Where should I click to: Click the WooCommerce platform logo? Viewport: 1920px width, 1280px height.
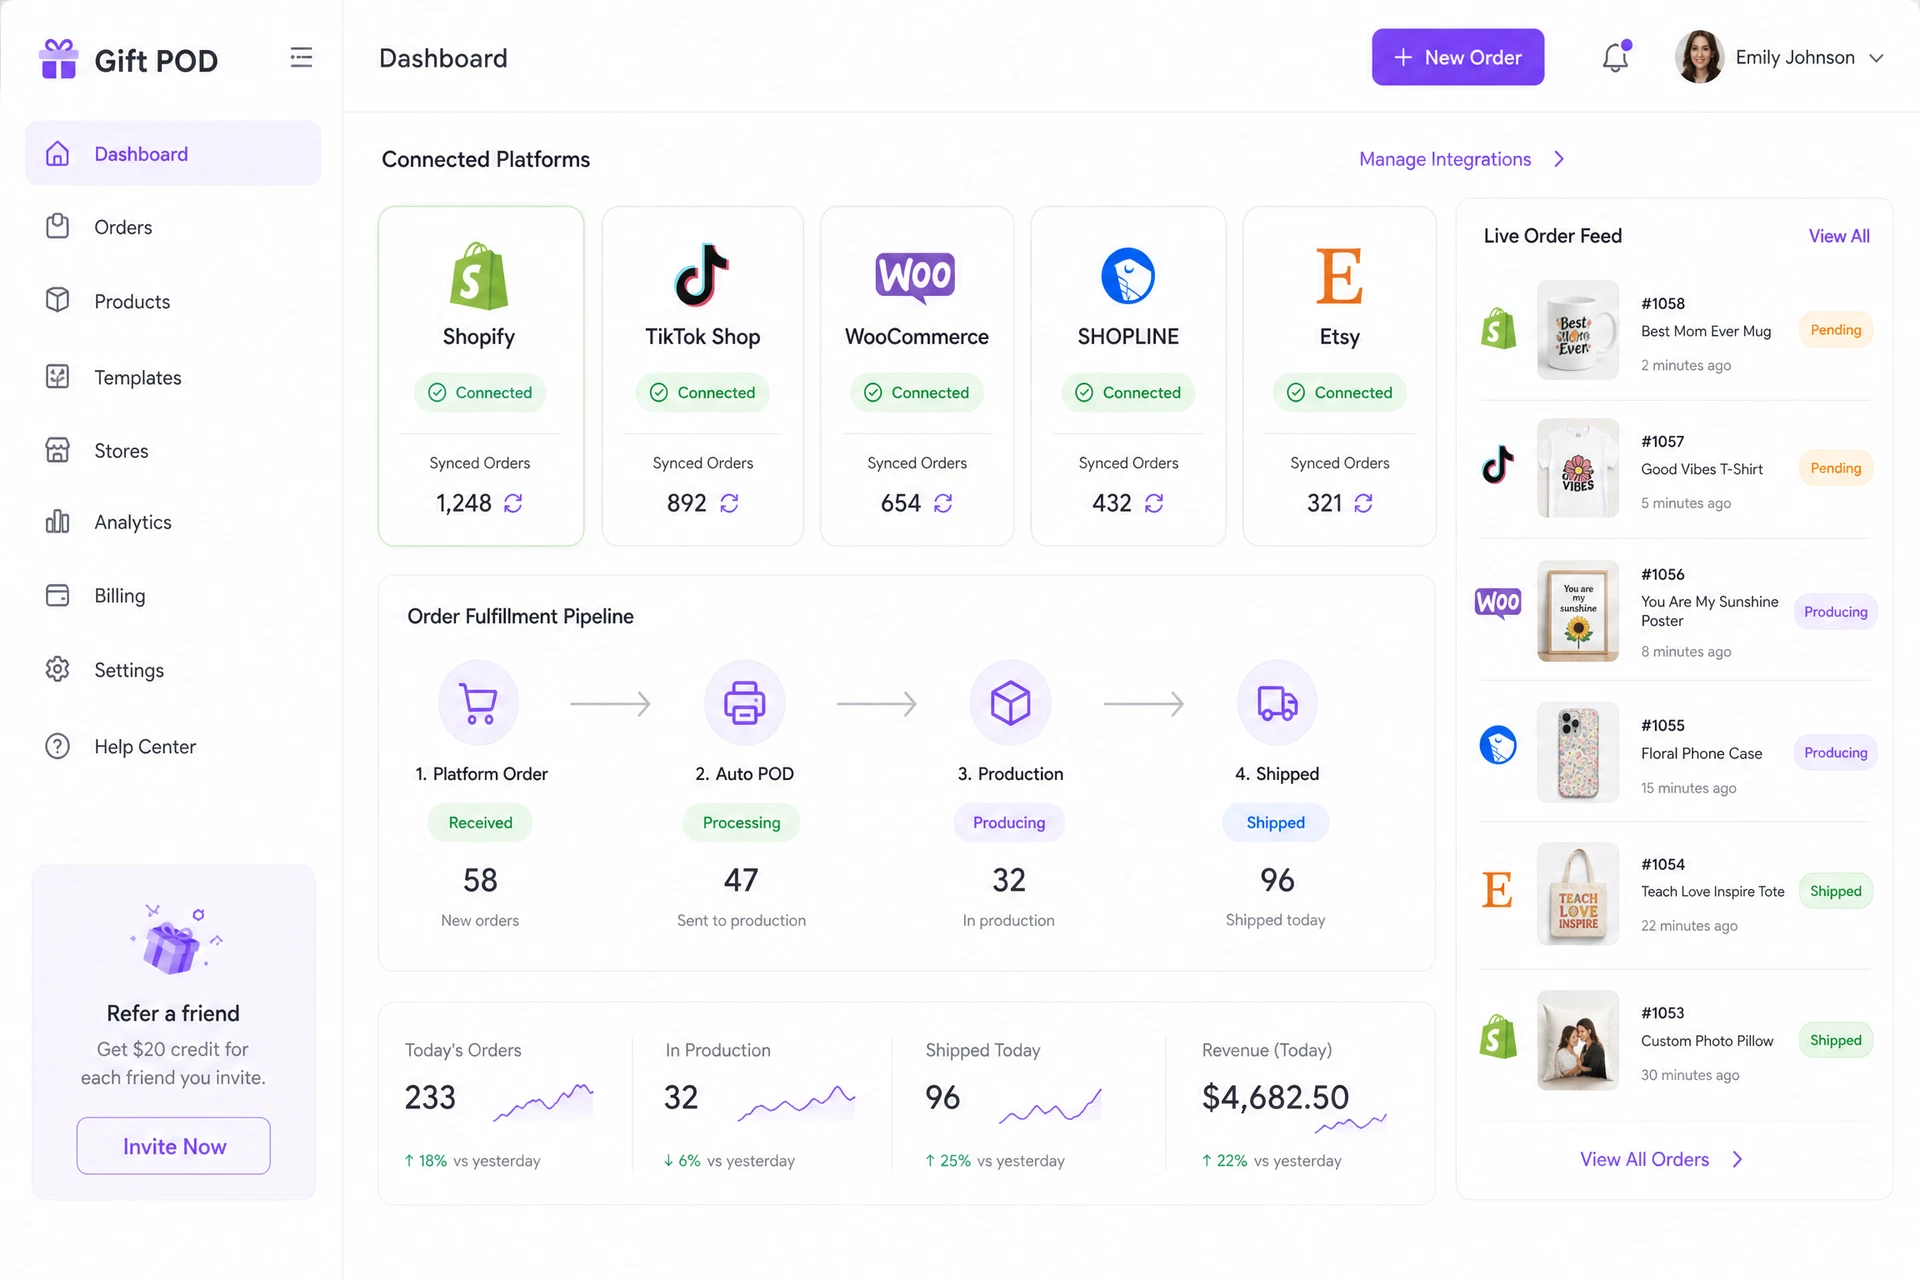pyautogui.click(x=916, y=276)
